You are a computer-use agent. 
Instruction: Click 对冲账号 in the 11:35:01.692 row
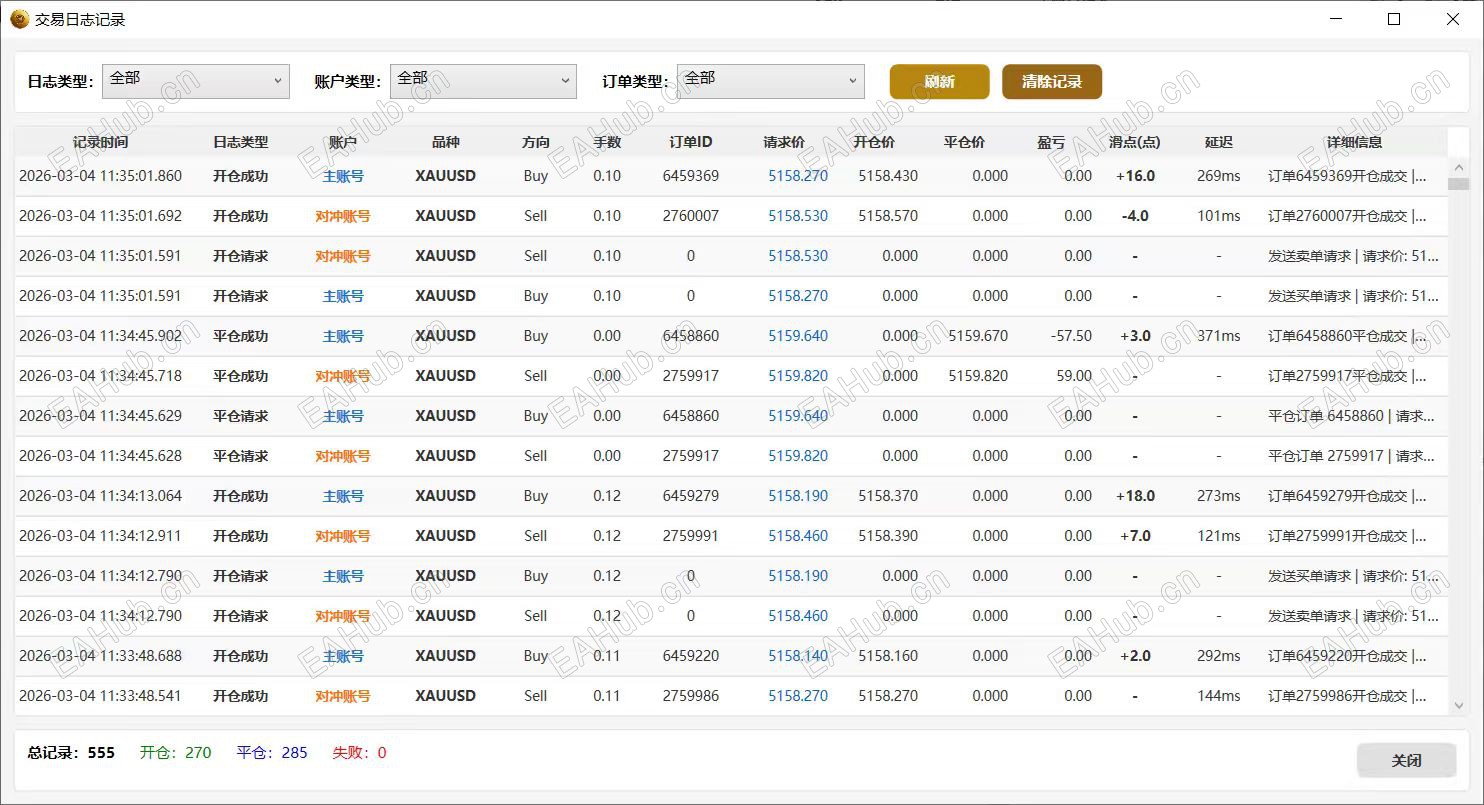pos(343,216)
